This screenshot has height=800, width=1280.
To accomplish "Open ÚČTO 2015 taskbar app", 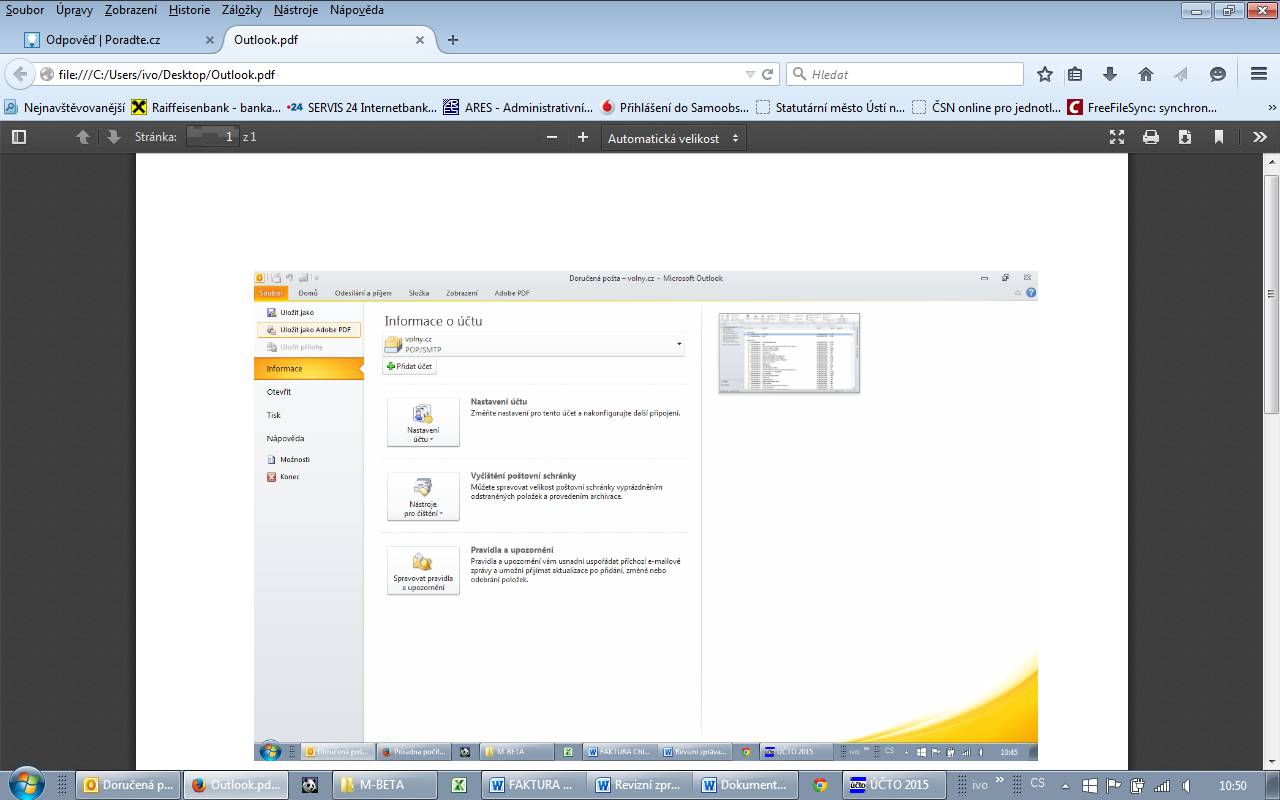I will pyautogui.click(x=893, y=785).
